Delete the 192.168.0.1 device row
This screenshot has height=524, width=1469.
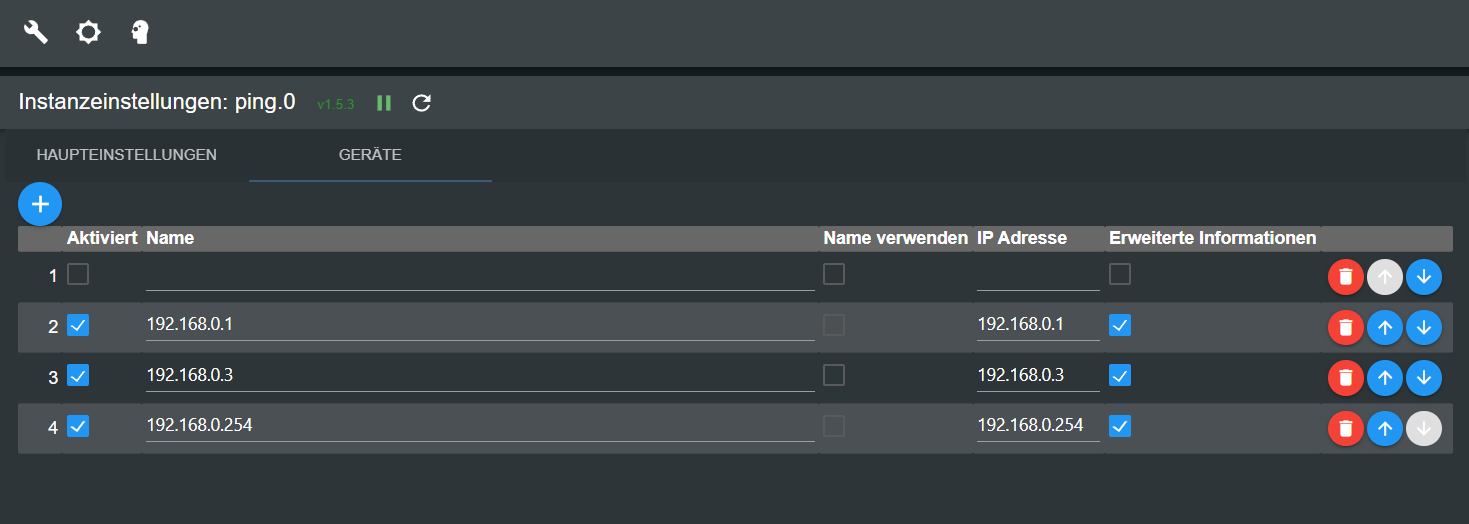click(x=1346, y=327)
